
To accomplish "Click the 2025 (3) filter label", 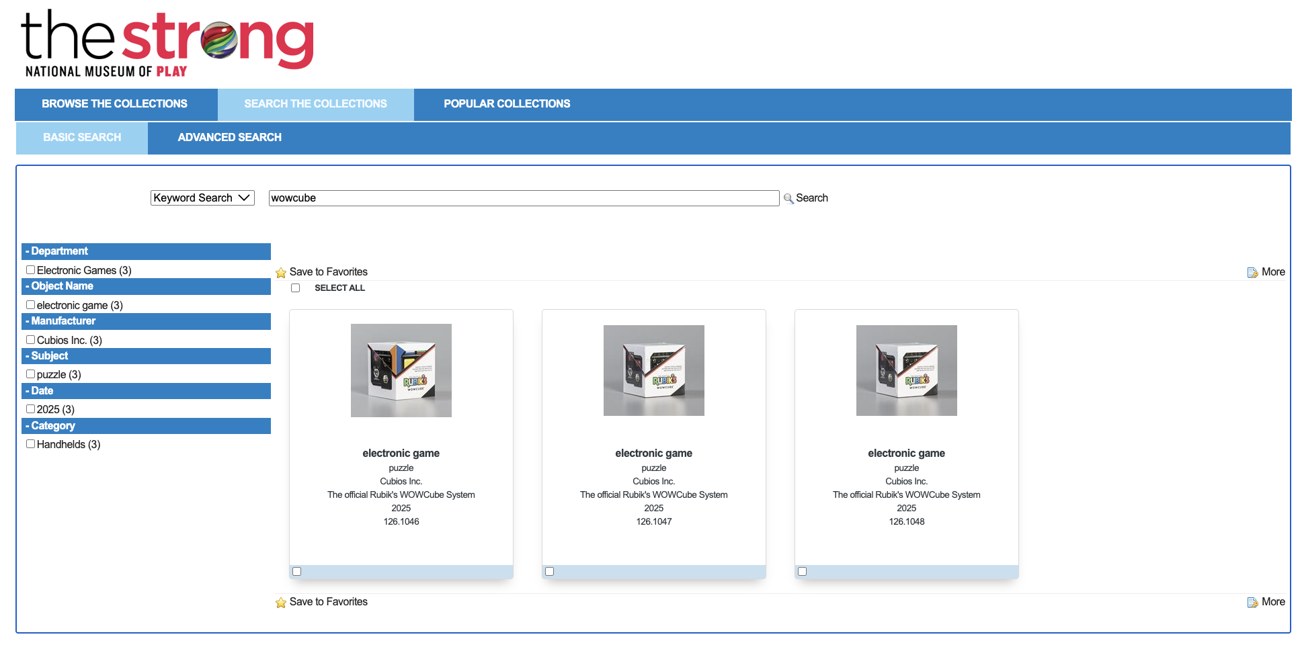I will click(56, 410).
